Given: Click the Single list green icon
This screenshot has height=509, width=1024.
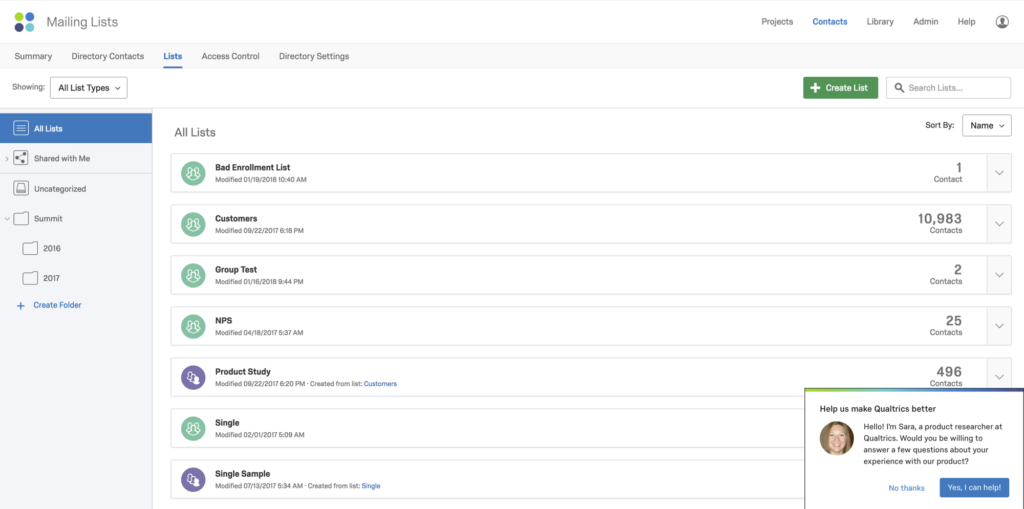Looking at the screenshot, I should [x=193, y=428].
